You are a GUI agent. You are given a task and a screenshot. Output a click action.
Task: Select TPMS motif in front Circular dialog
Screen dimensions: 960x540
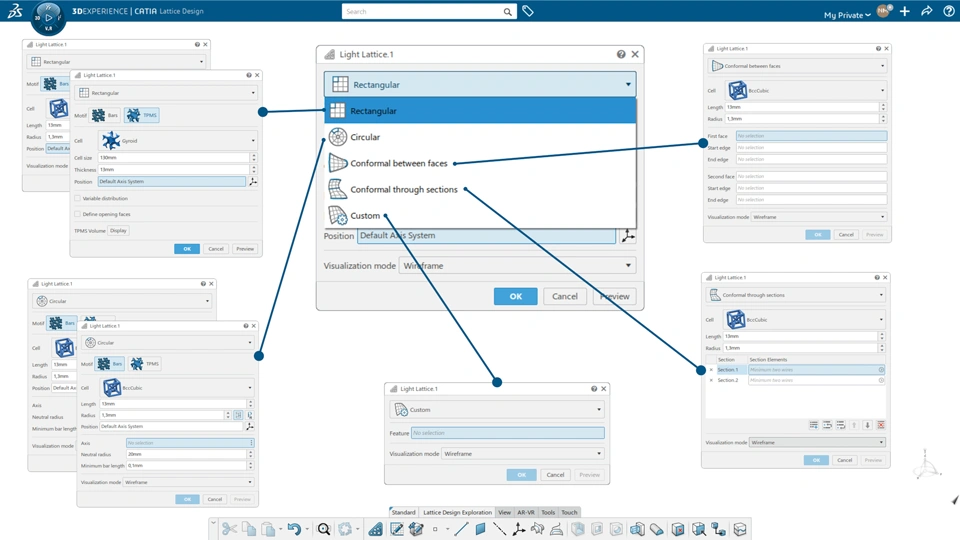click(x=145, y=364)
